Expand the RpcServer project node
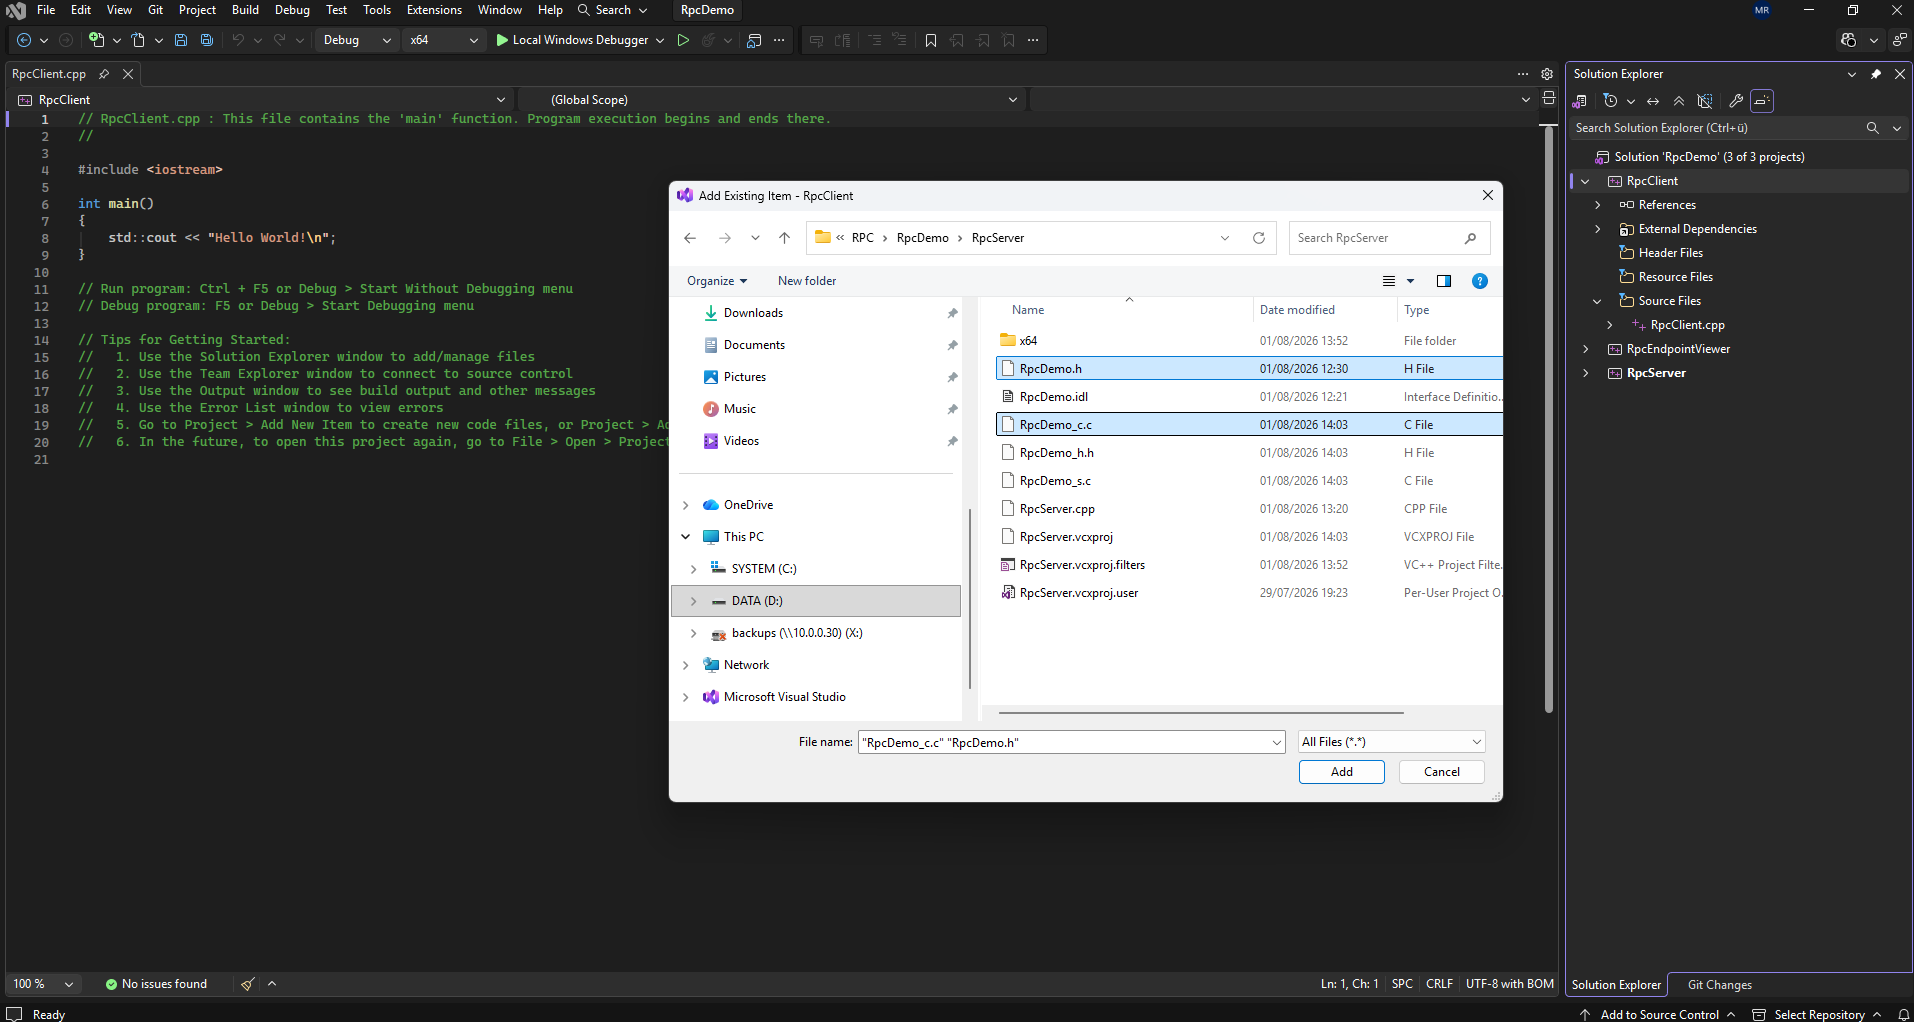This screenshot has width=1914, height=1022. pyautogui.click(x=1585, y=373)
